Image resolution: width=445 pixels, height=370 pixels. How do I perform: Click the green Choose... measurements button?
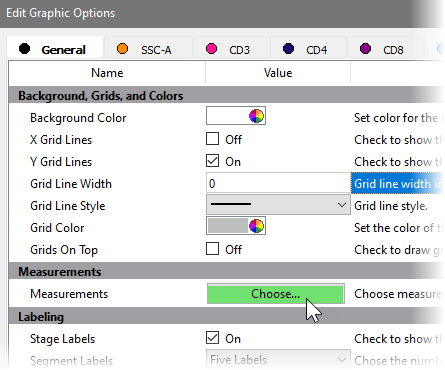point(276,294)
